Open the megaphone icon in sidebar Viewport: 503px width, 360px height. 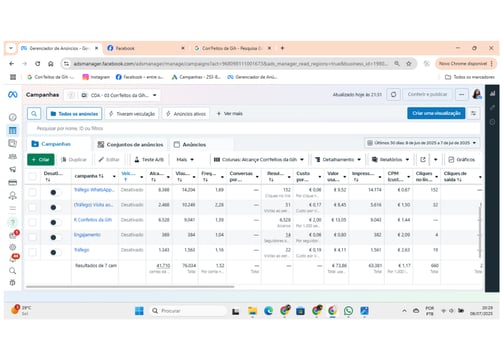click(x=13, y=169)
